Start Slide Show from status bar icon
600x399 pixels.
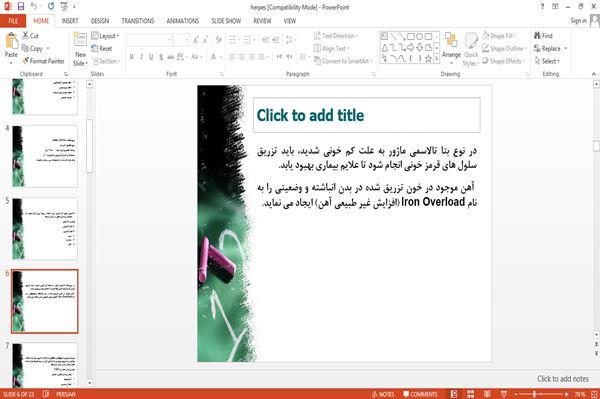pyautogui.click(x=504, y=394)
